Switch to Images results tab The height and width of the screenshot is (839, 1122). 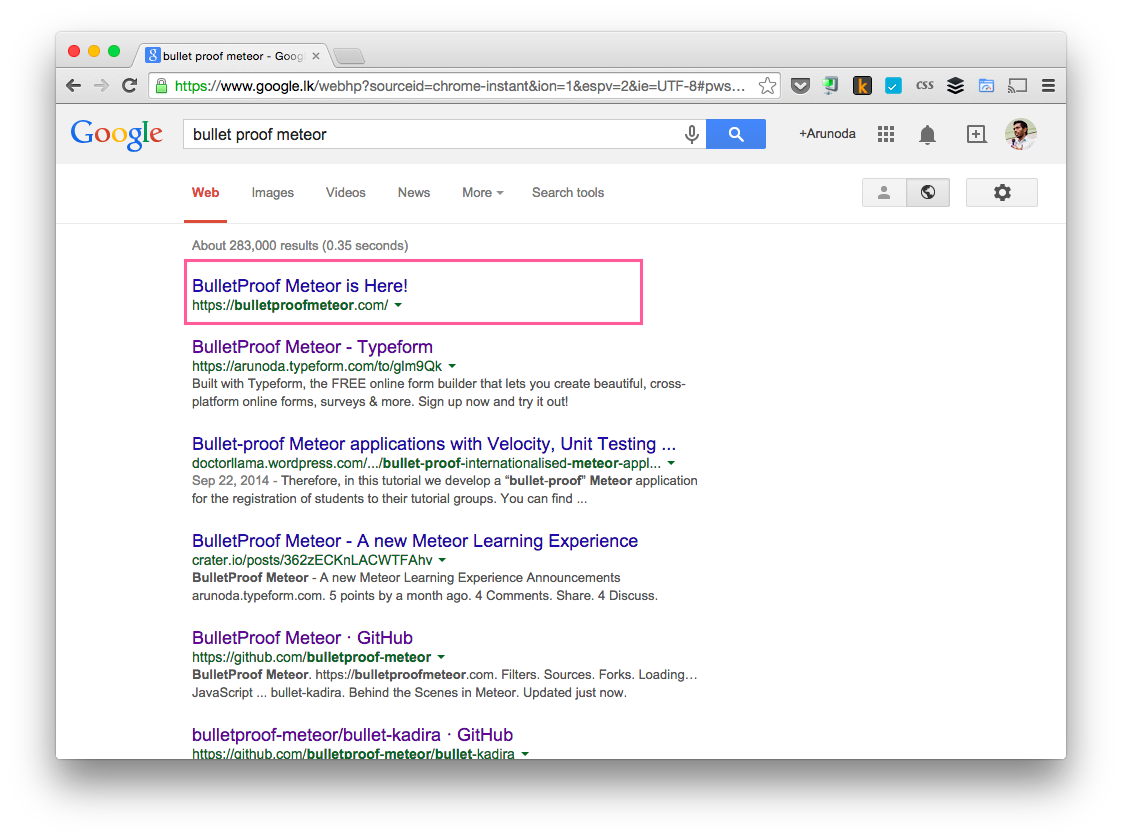point(273,192)
